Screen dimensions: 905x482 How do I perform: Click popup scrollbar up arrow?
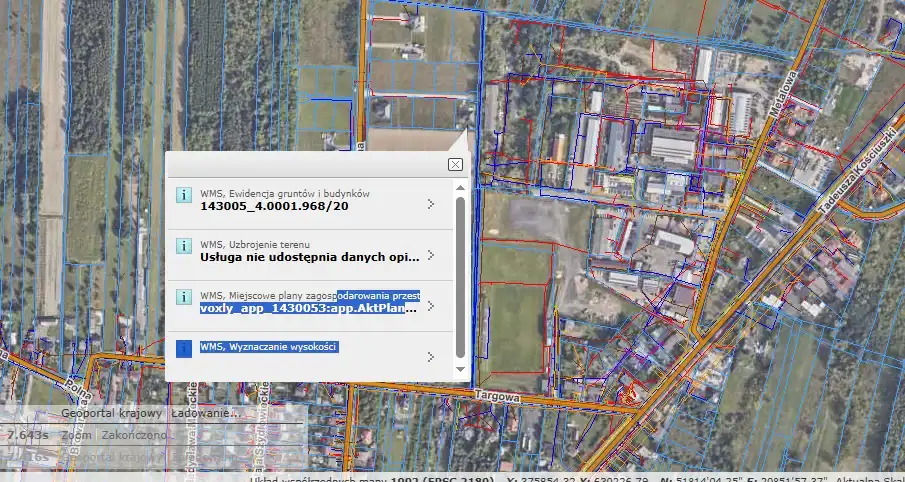coord(460,187)
